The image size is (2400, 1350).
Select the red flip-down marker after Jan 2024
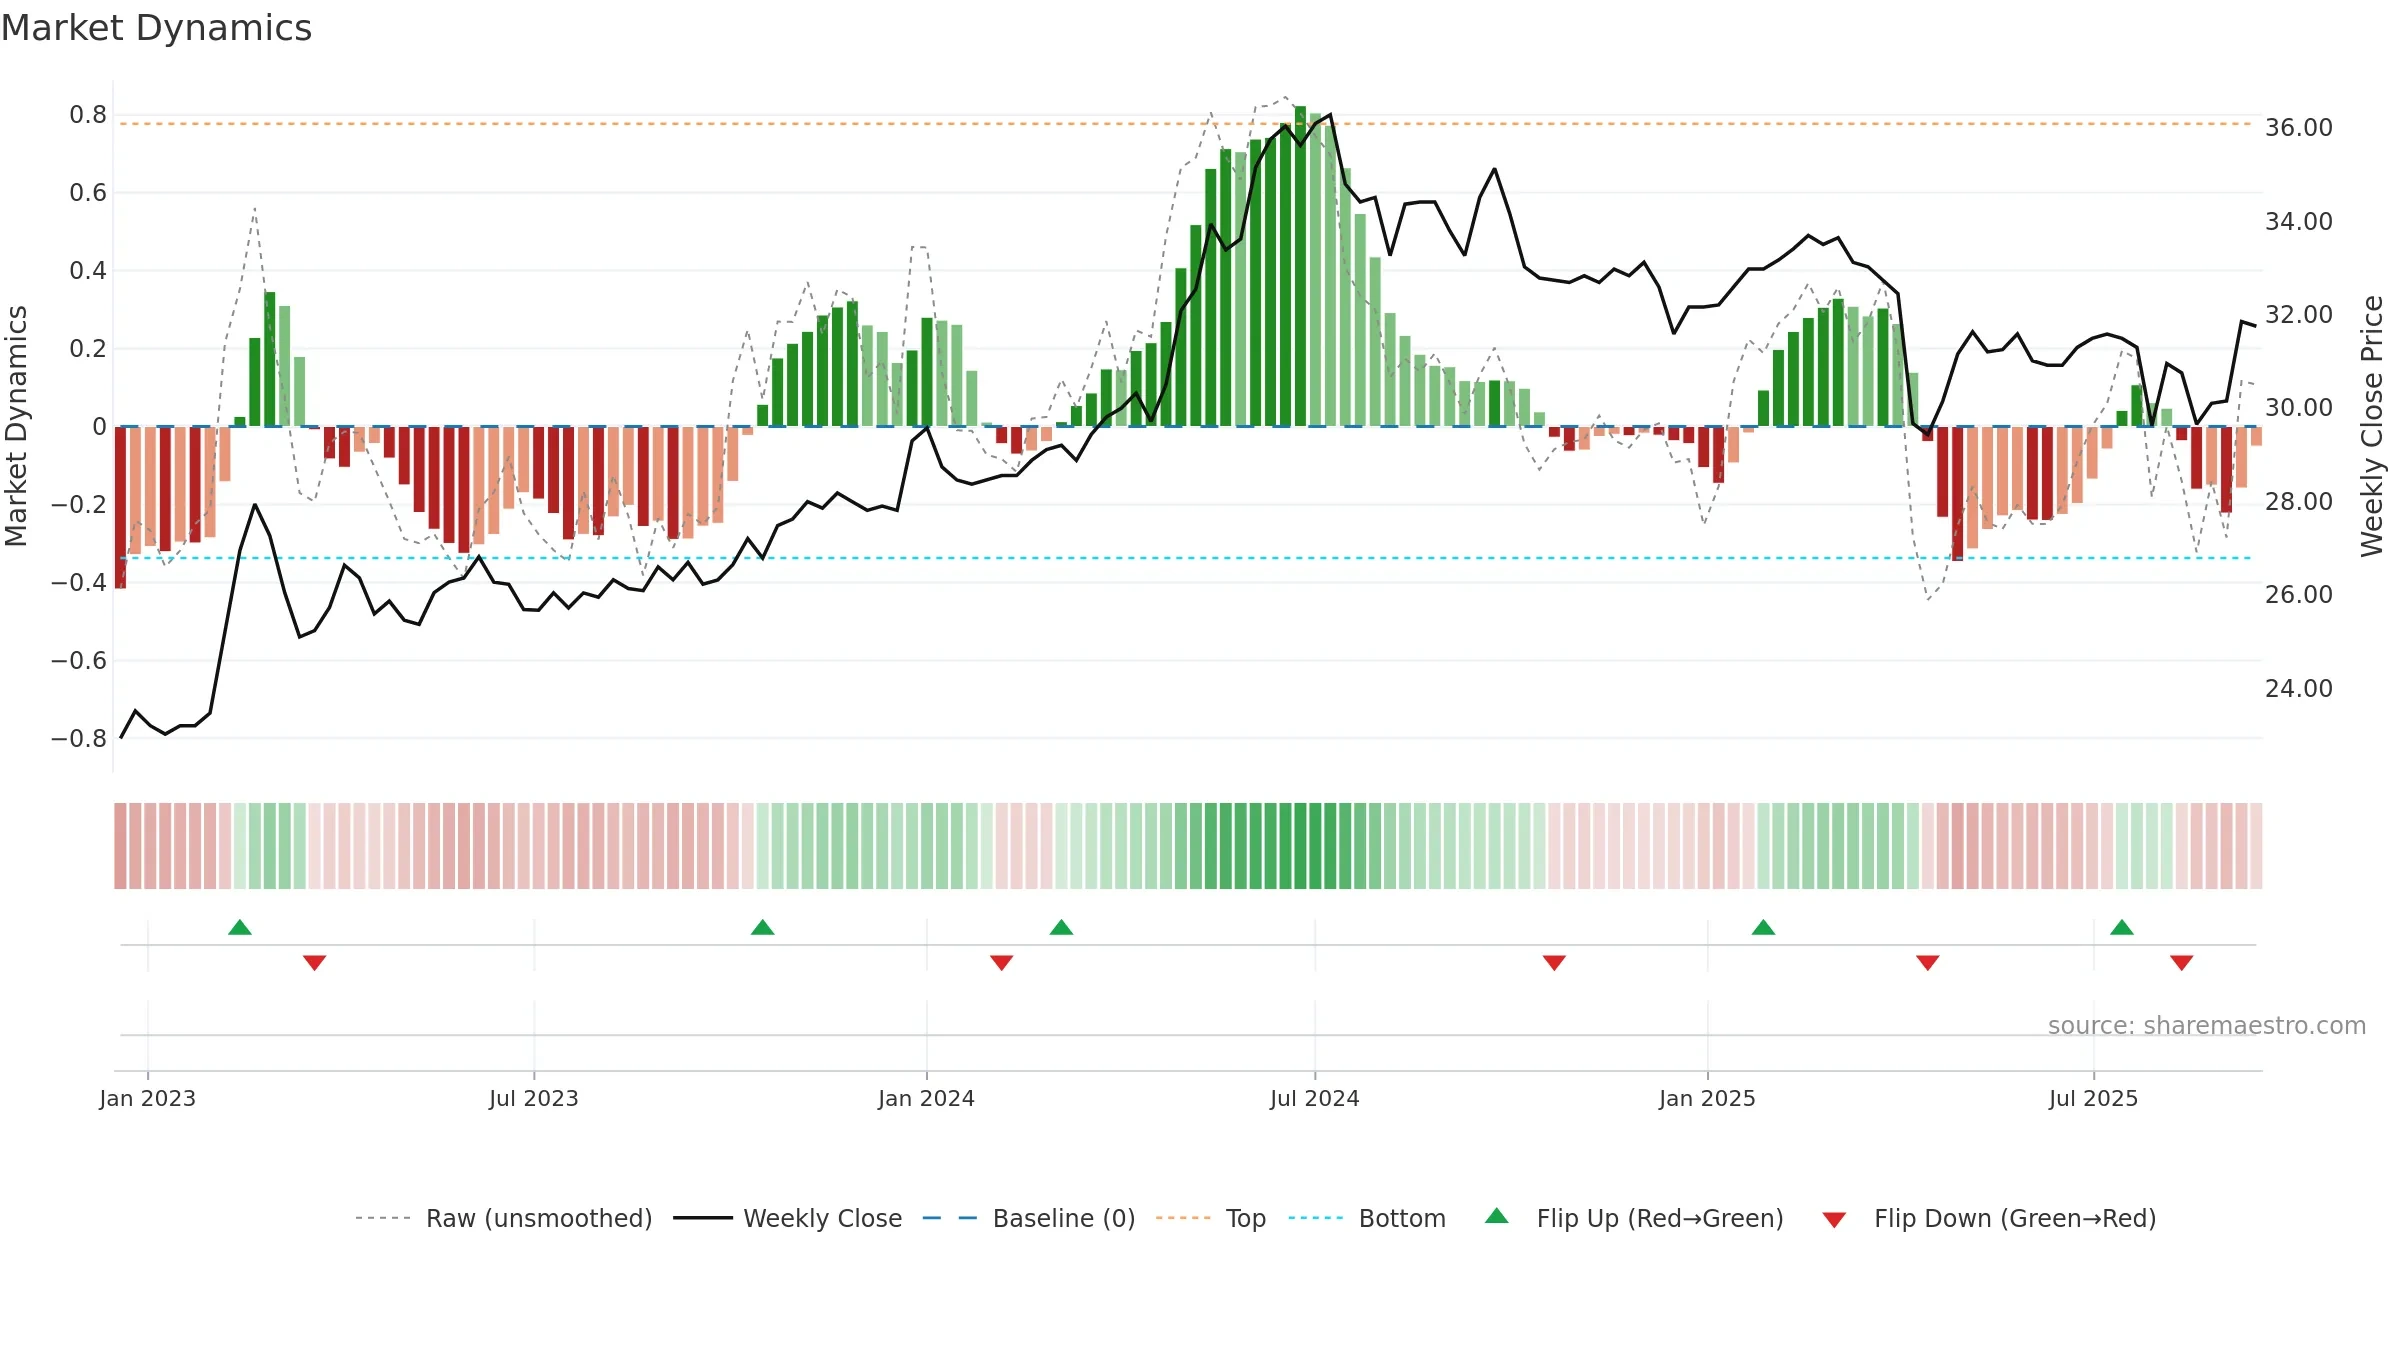coord(1002,963)
